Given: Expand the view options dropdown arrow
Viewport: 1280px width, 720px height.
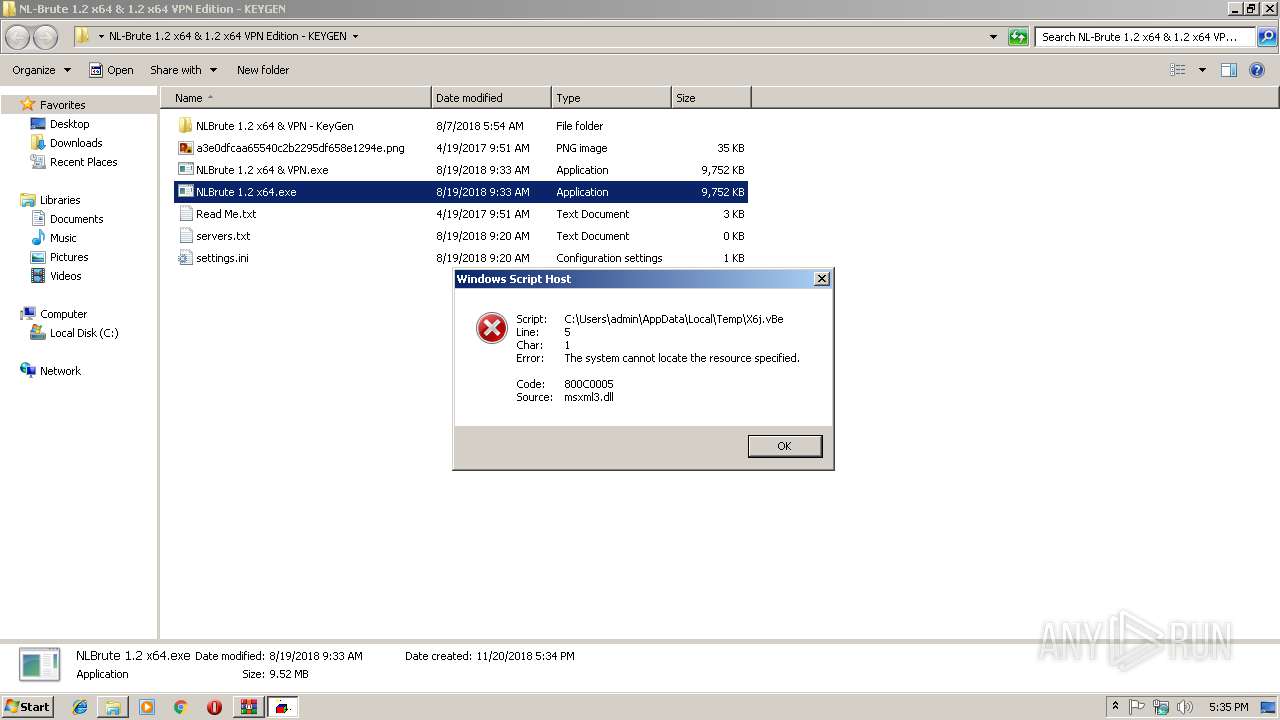Looking at the screenshot, I should coord(1202,70).
